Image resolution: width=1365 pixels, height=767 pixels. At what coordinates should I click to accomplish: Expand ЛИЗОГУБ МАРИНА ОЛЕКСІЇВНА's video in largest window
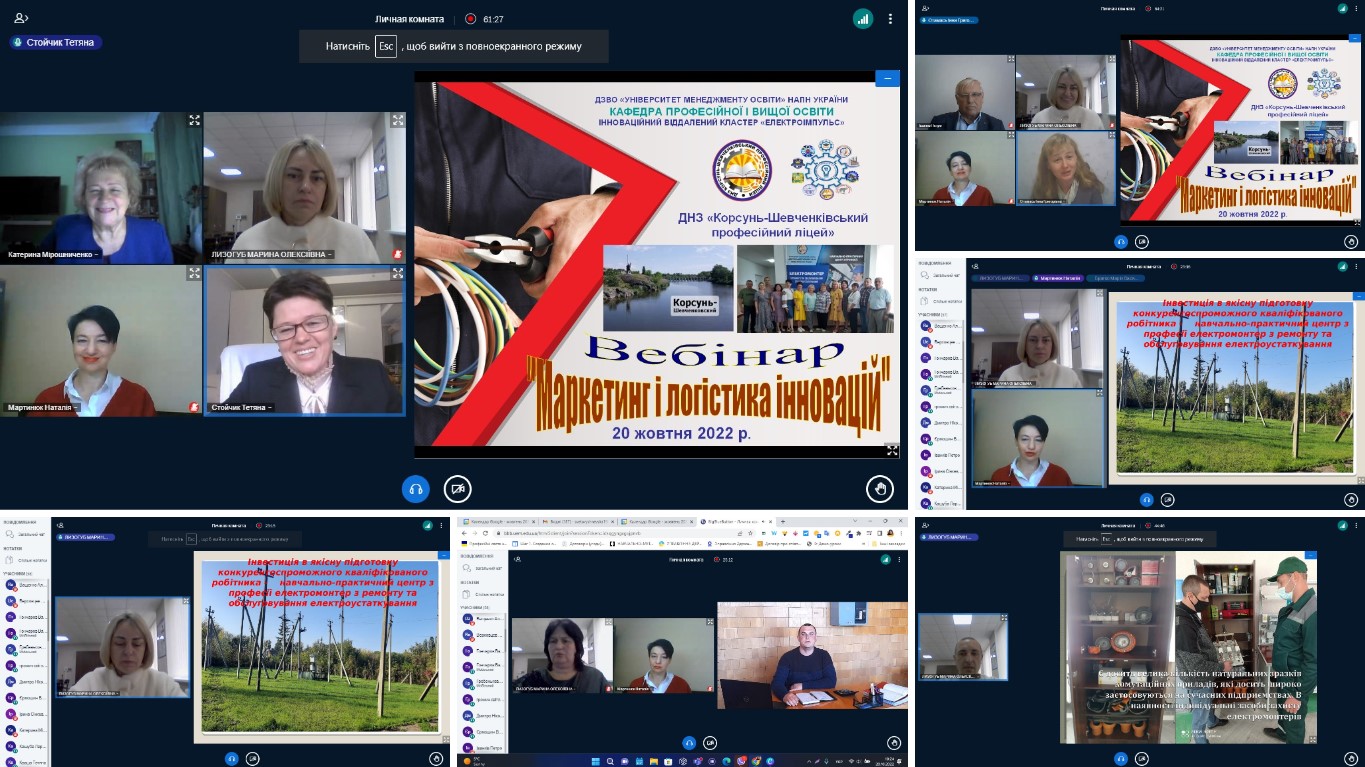click(x=398, y=120)
